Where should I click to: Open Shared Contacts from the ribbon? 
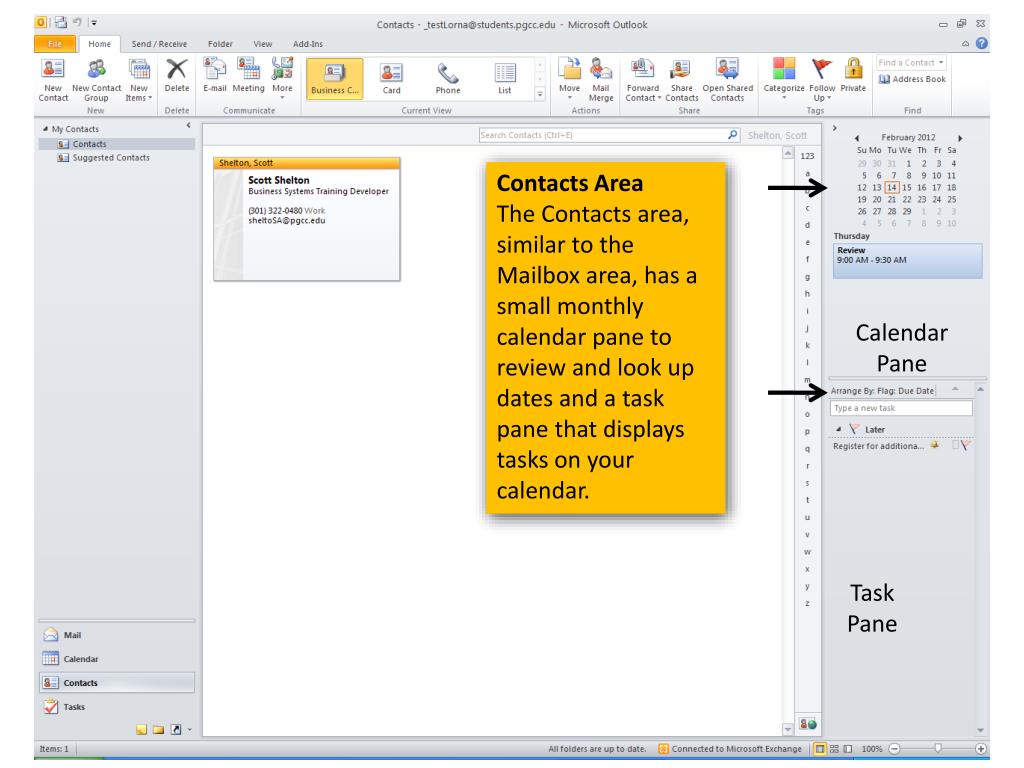click(x=728, y=80)
